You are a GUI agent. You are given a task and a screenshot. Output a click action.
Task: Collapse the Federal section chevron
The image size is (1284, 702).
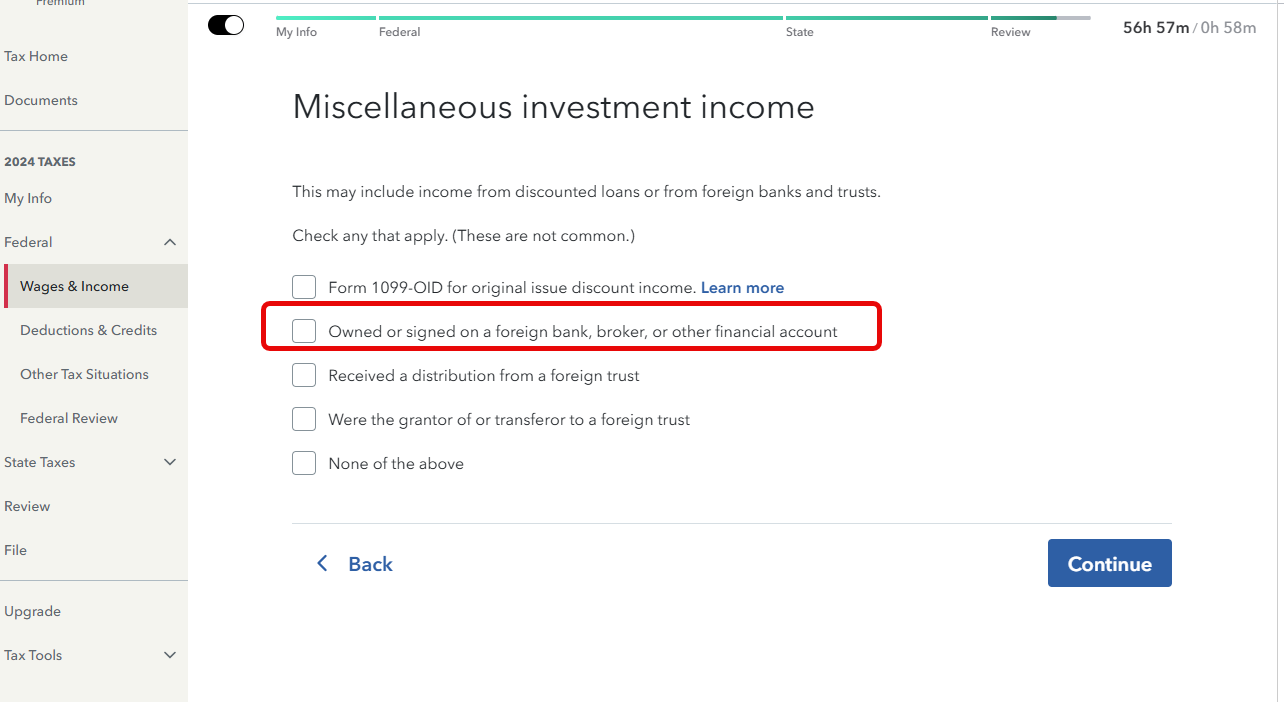point(170,242)
